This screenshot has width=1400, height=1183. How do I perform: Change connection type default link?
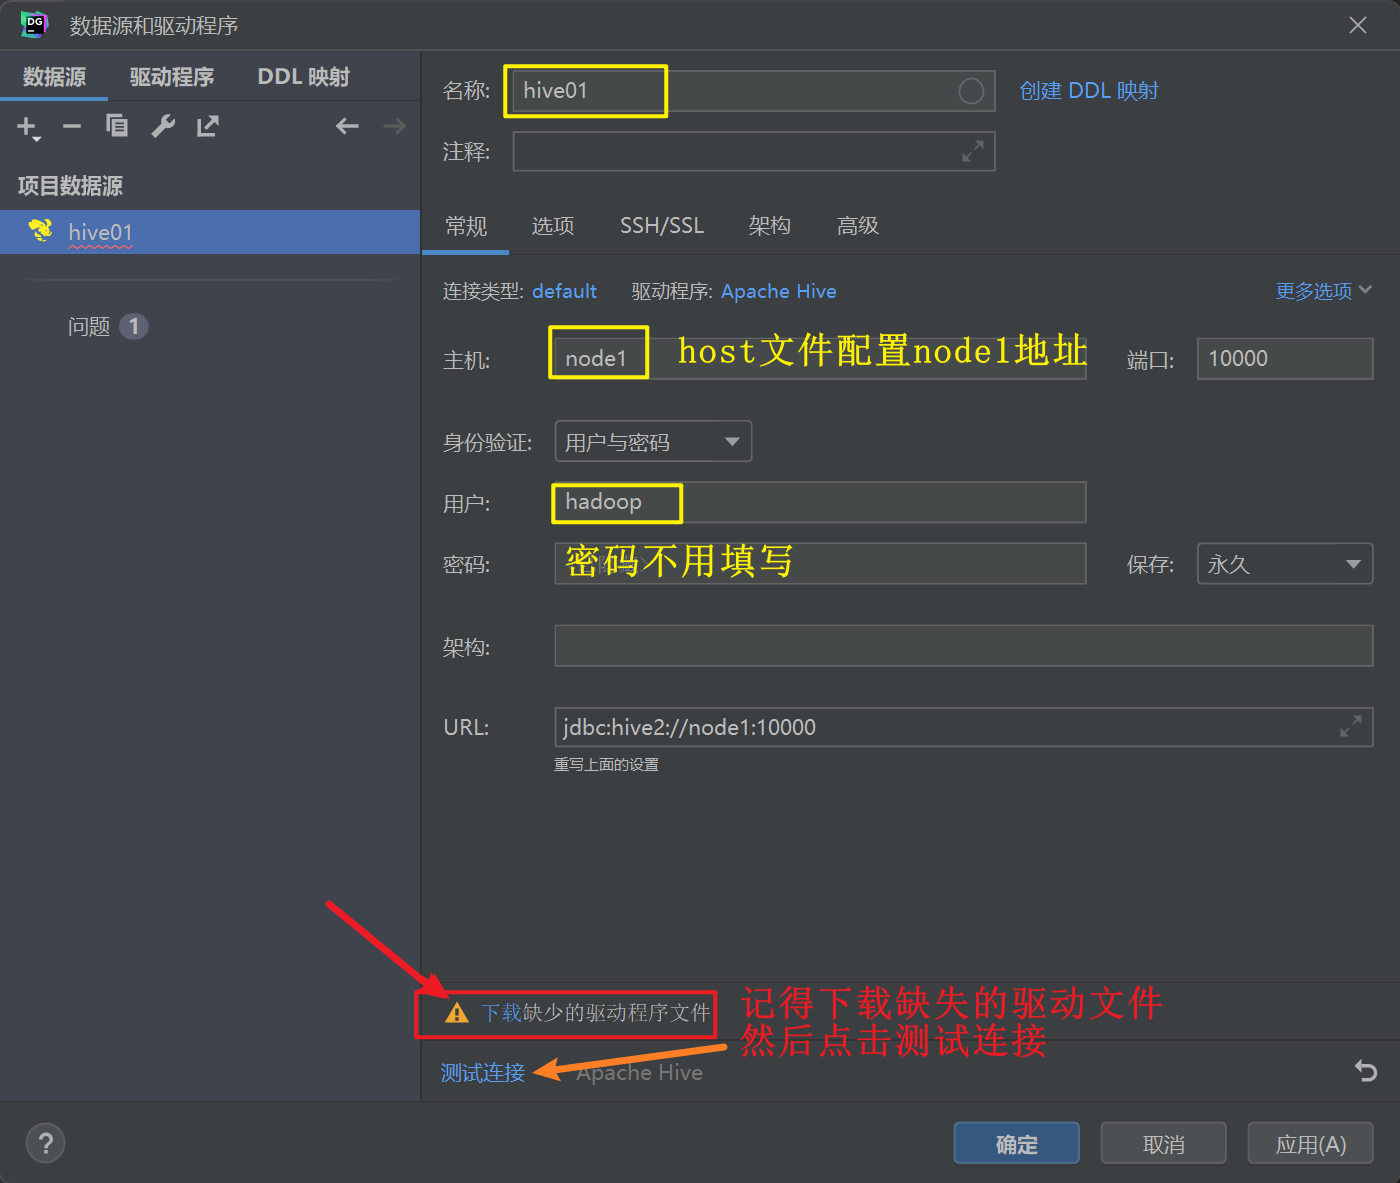click(x=564, y=291)
